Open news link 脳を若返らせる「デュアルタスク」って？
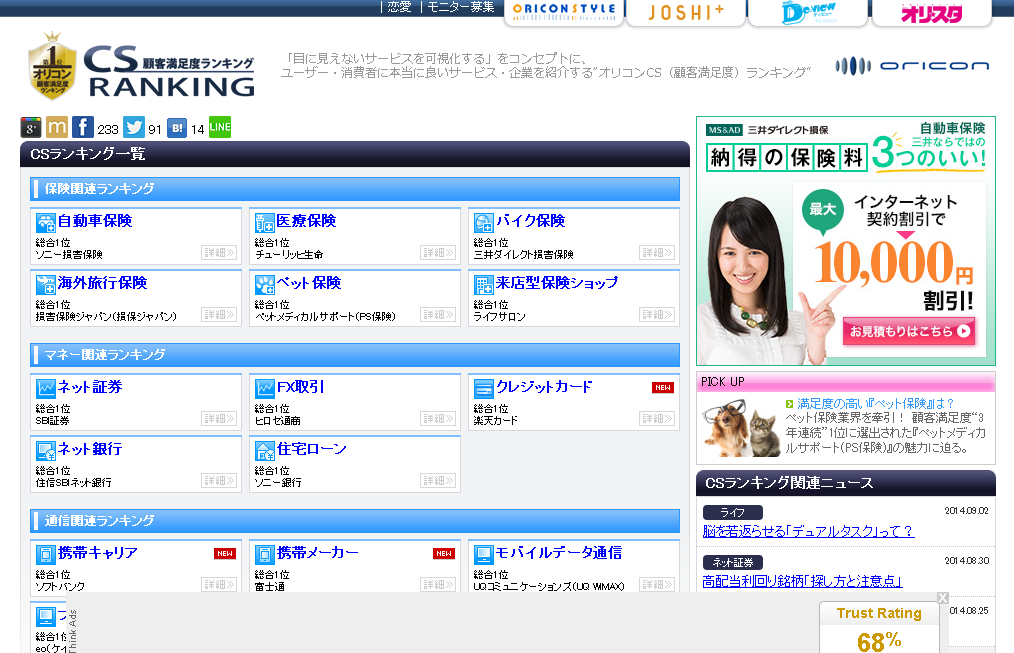Screen dimensions: 1014x653 point(808,531)
